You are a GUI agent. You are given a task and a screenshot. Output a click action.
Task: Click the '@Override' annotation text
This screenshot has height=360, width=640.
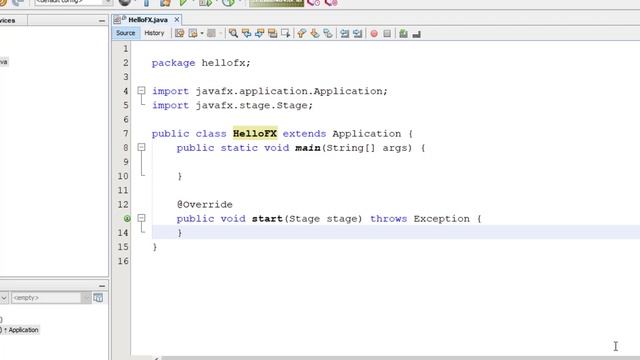[205, 204]
